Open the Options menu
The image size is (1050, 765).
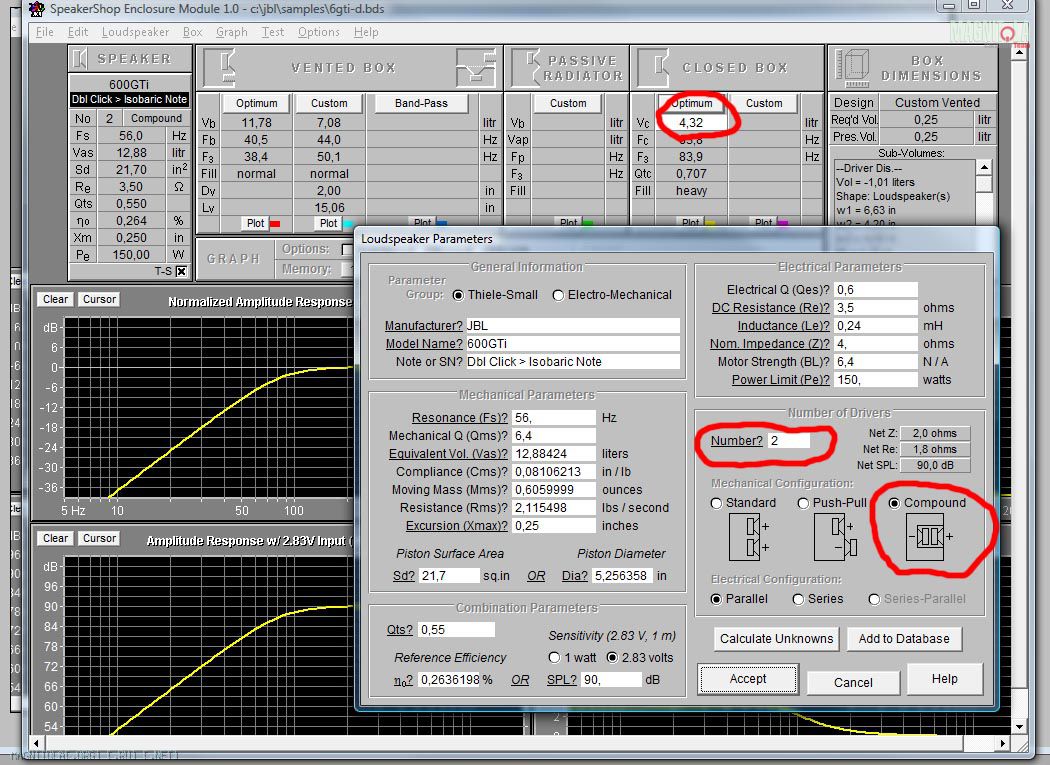pos(319,32)
